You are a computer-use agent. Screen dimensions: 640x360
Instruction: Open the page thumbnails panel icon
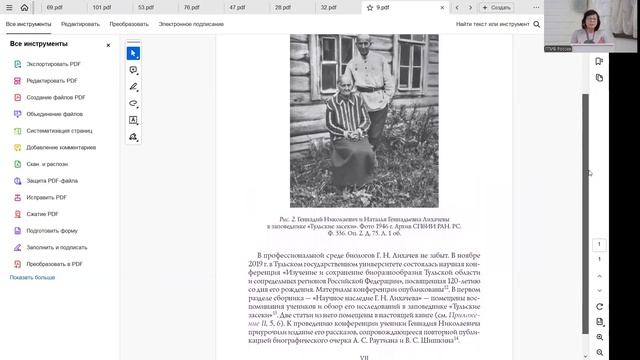pos(599,78)
